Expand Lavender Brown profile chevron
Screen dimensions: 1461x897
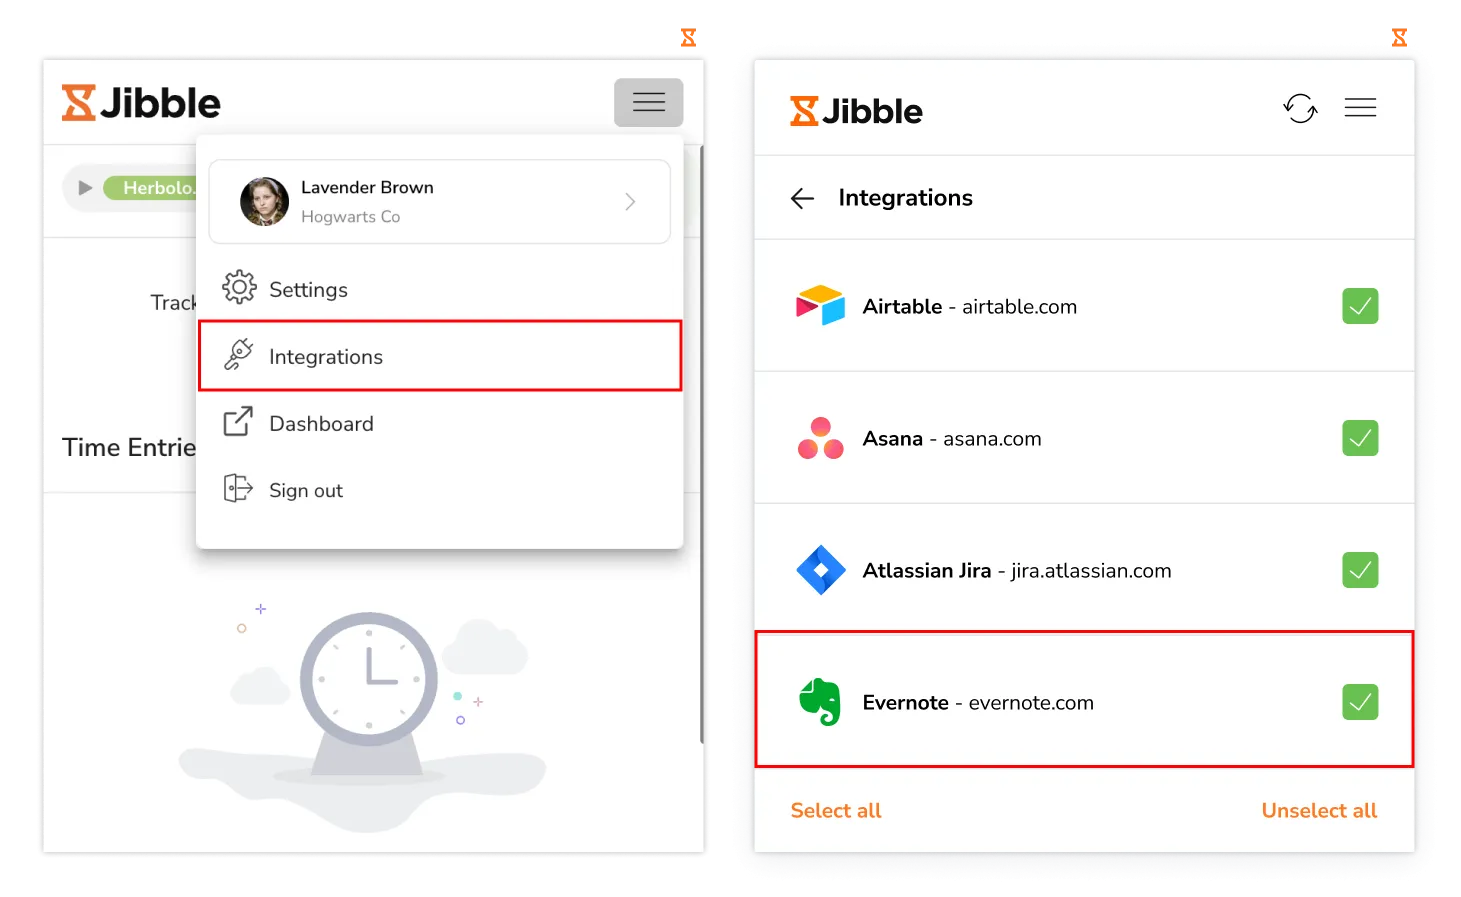click(x=630, y=202)
